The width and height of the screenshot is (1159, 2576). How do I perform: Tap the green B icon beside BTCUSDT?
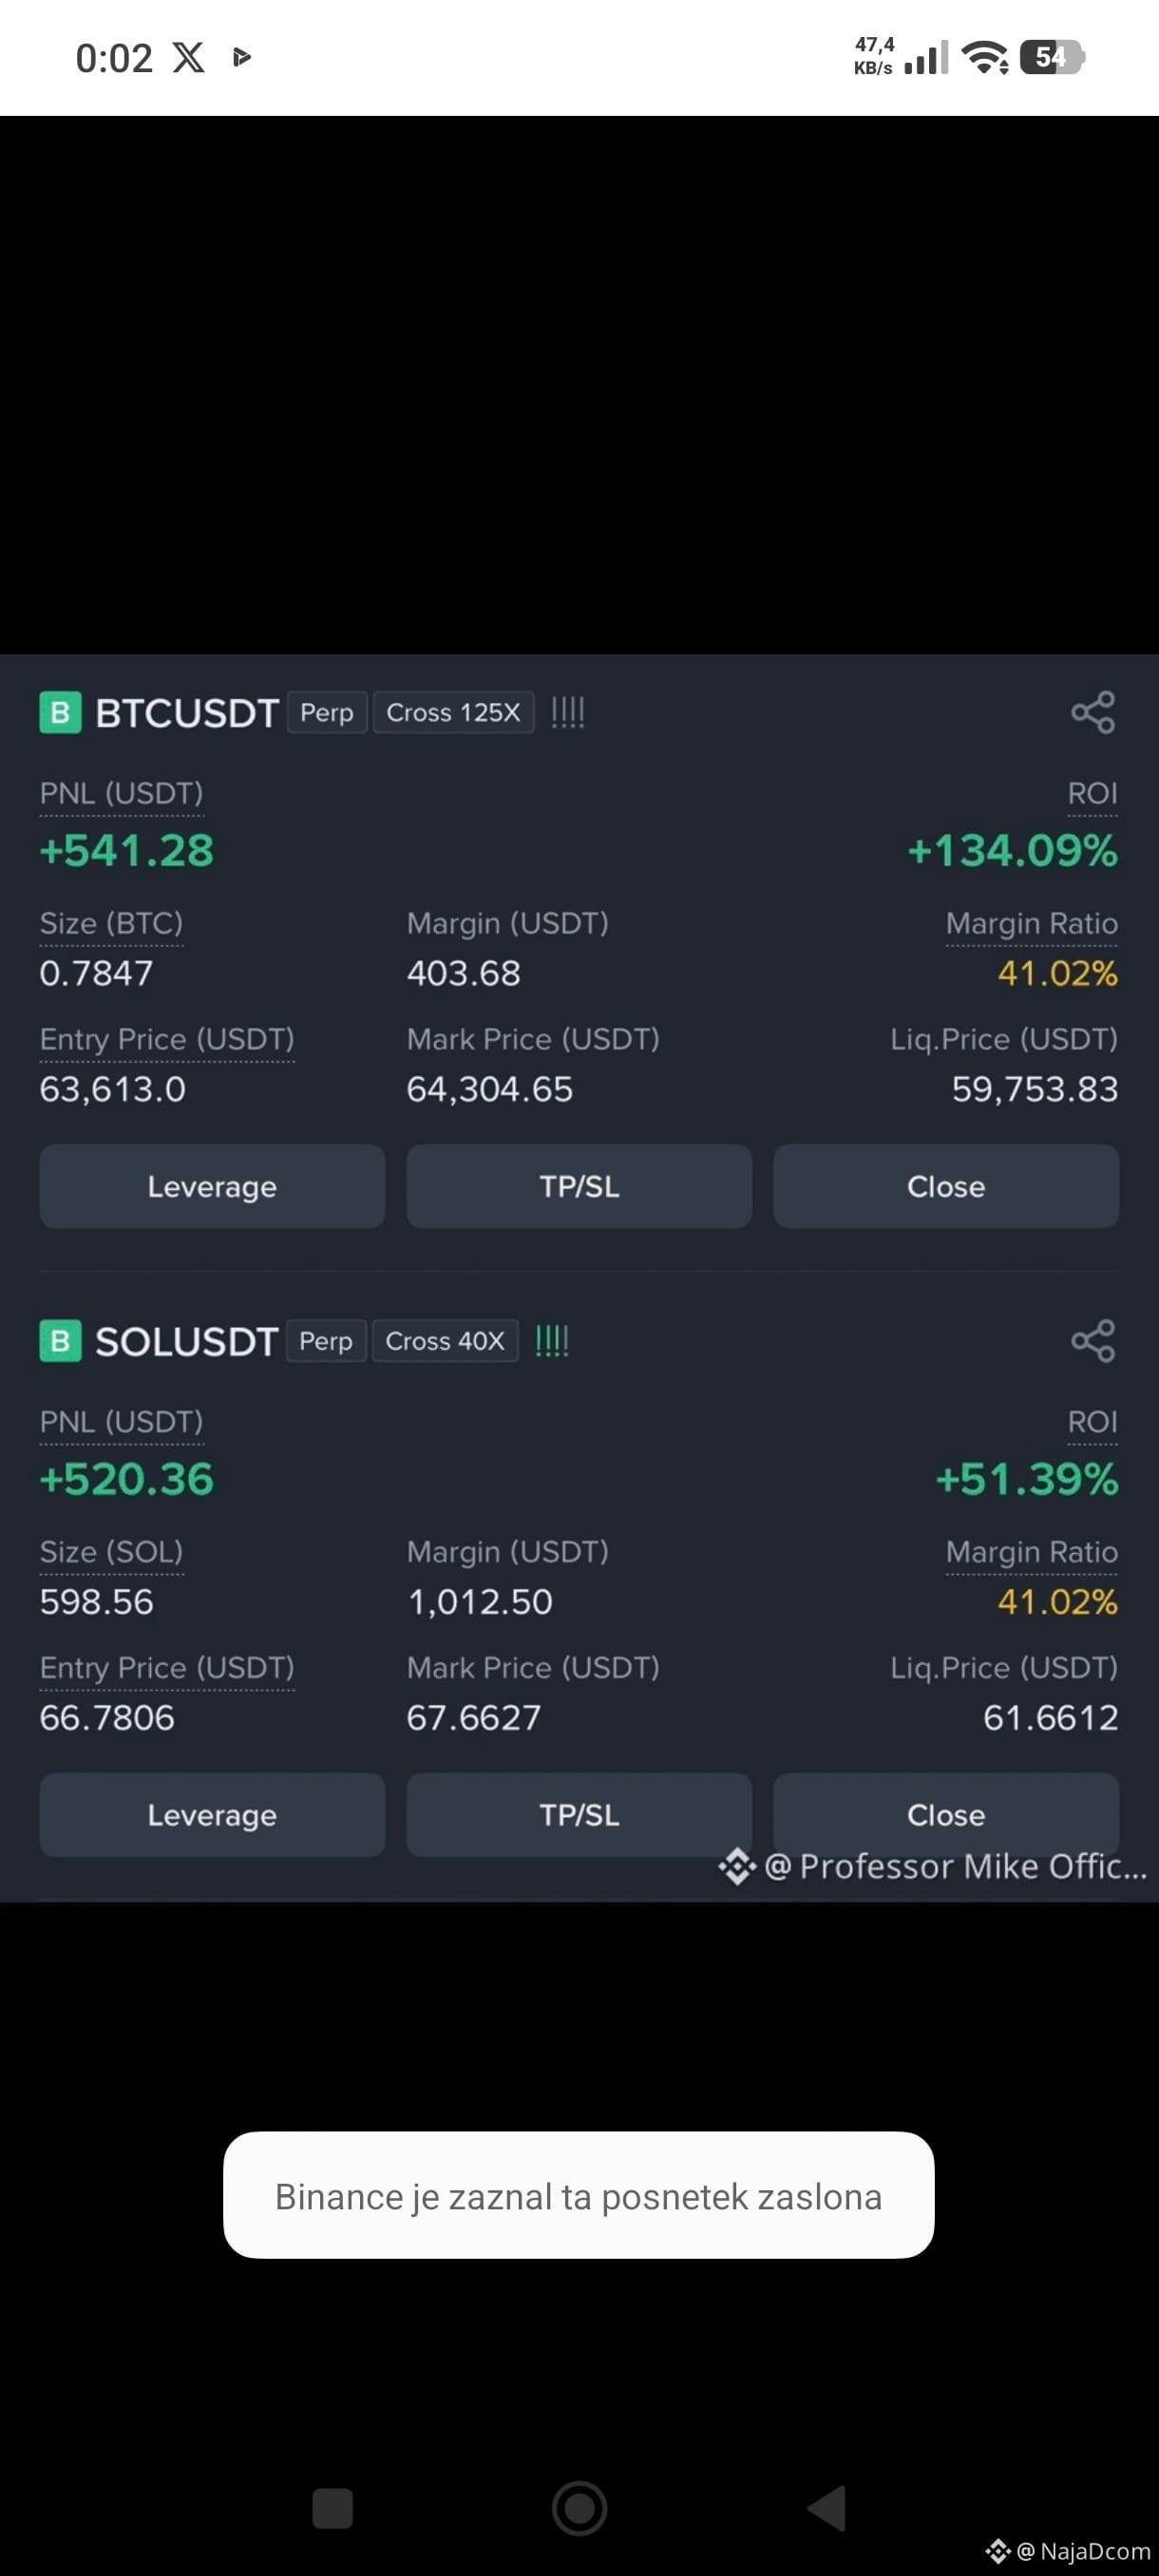click(60, 712)
